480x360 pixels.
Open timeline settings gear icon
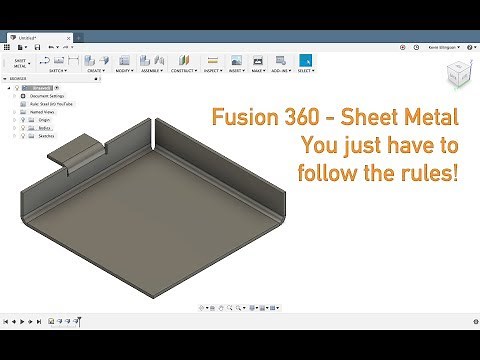coord(476,321)
